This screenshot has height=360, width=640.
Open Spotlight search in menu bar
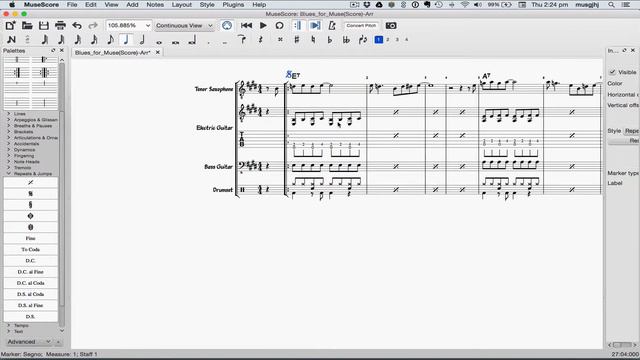[x=611, y=4]
